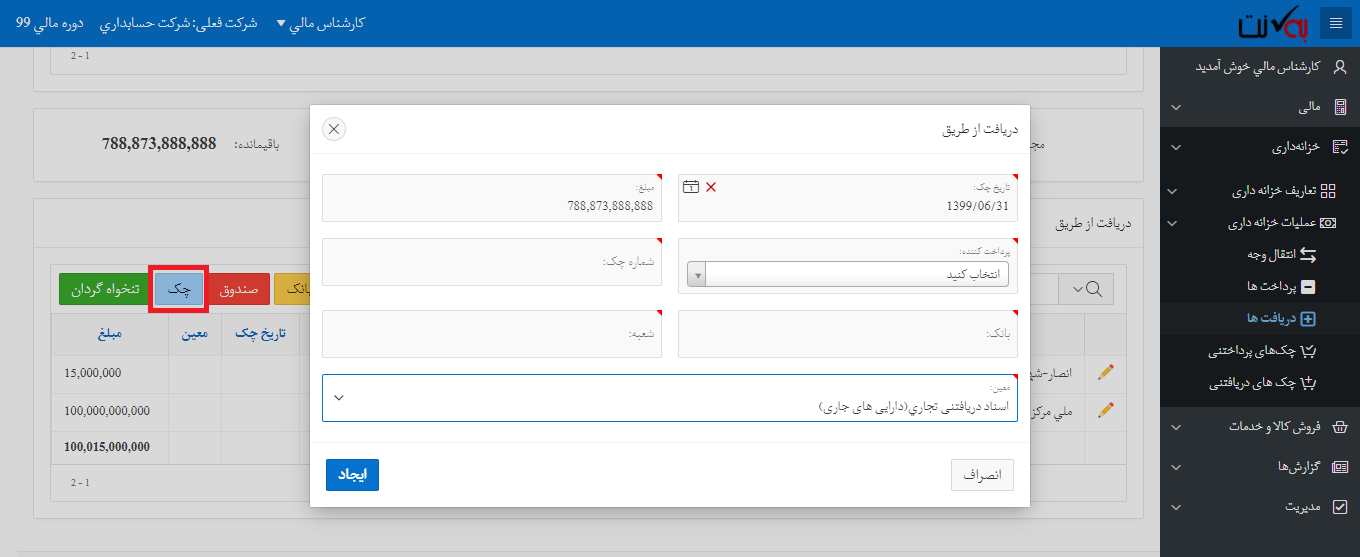
Task: Click the user profile icon in sidebar
Action: tap(1340, 66)
